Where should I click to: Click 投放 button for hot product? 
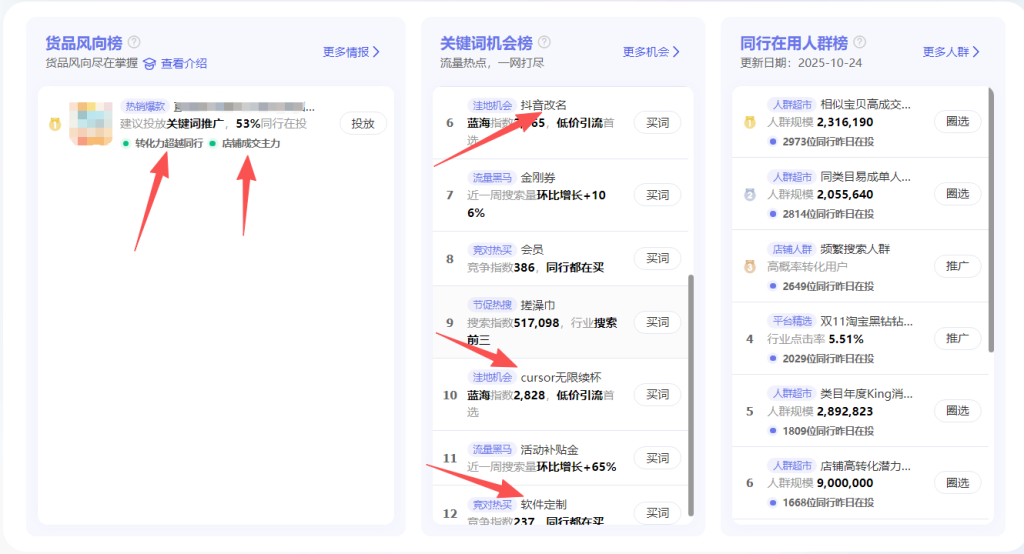point(362,123)
